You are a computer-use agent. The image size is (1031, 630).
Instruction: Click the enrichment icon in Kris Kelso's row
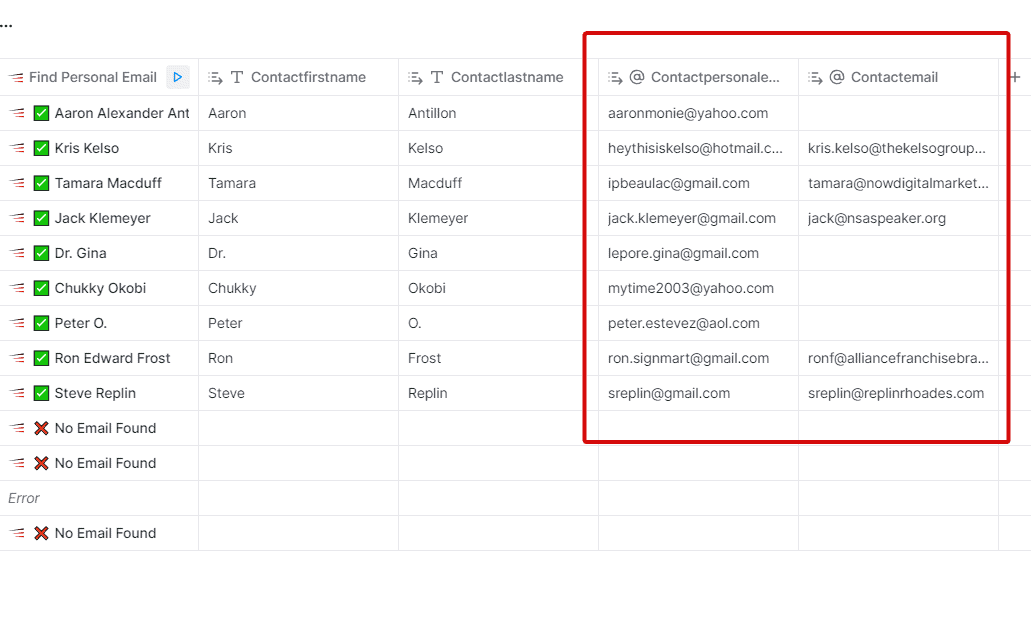[17, 148]
